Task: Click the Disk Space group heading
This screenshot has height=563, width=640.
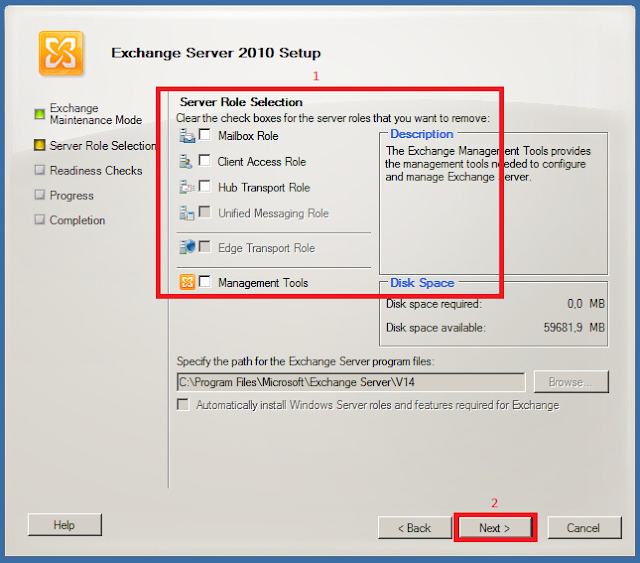Action: point(422,283)
